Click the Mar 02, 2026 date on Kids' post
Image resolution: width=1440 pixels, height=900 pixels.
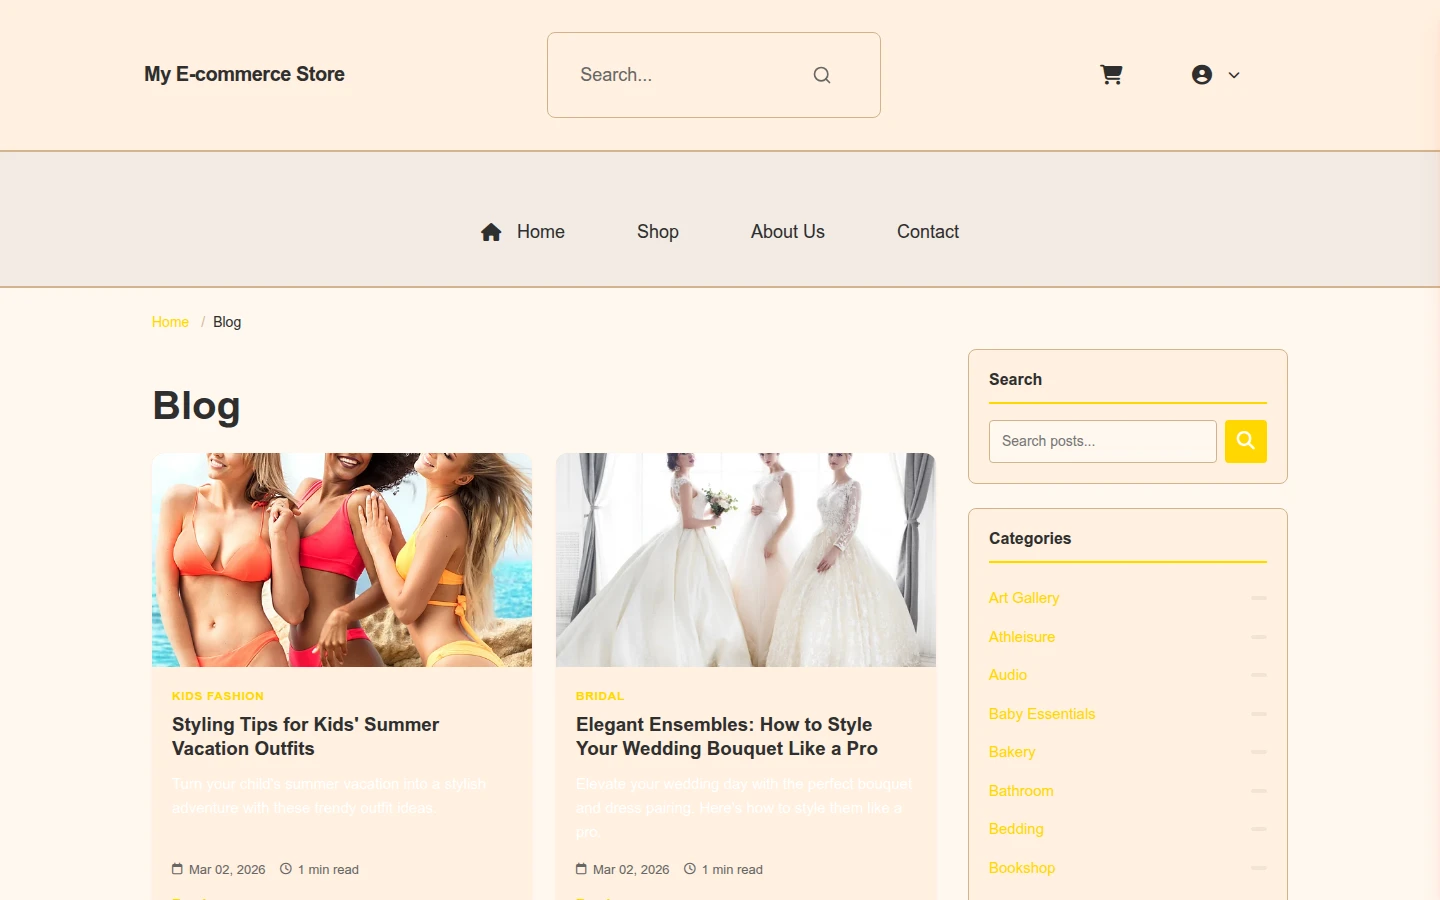227,870
